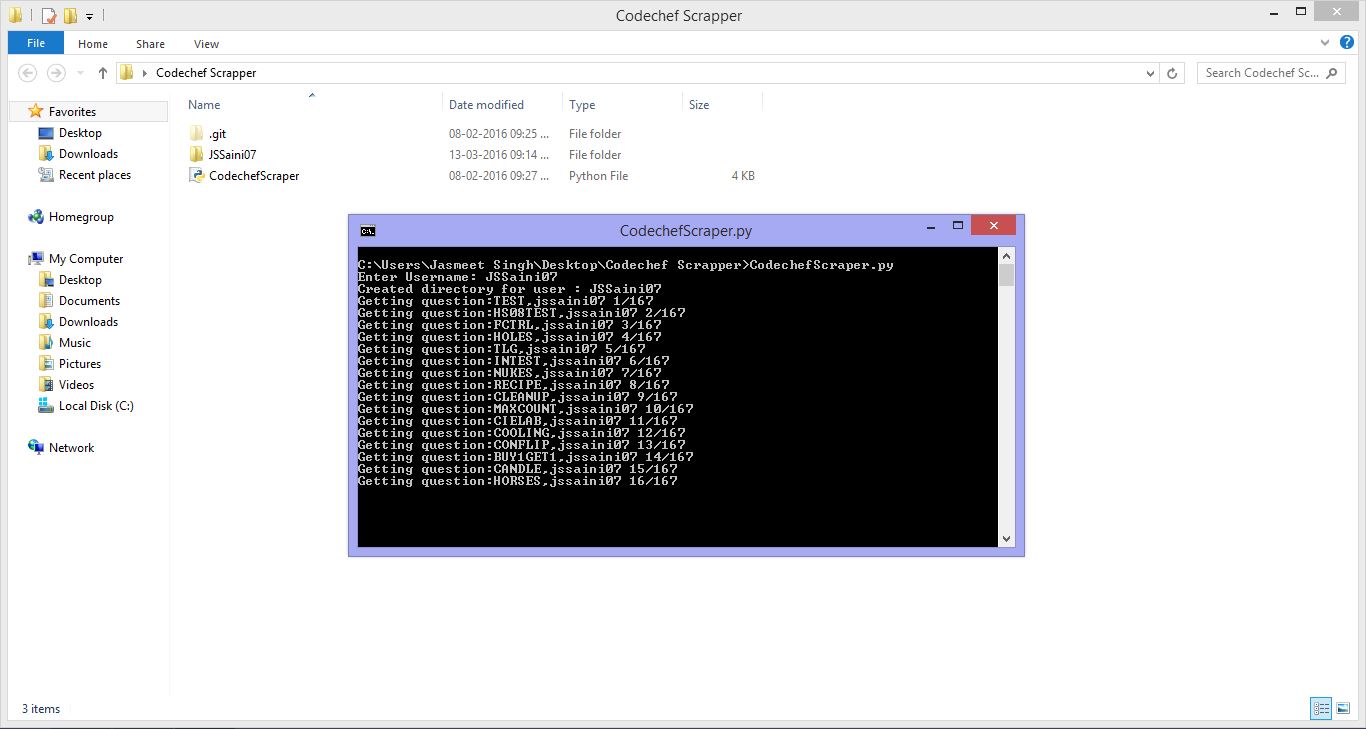Click the 4 KB size value
This screenshot has height=729, width=1366.
tap(743, 176)
